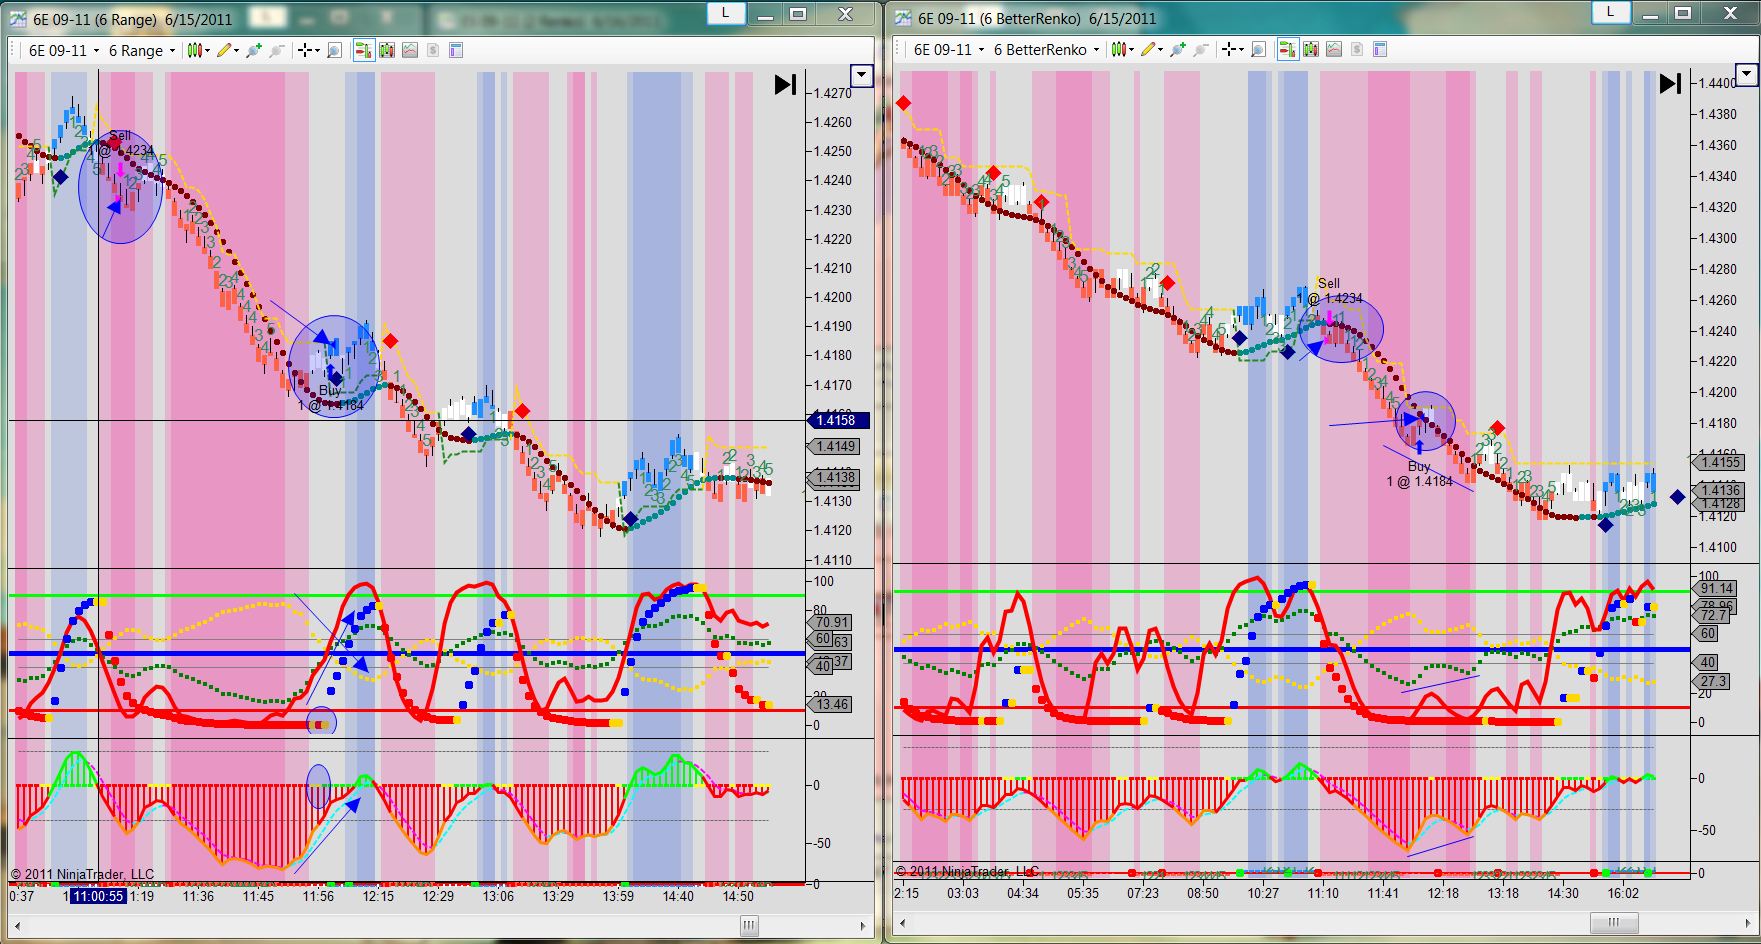Zoom out on the 6 Range chart
This screenshot has height=944, width=1761.
(x=277, y=50)
